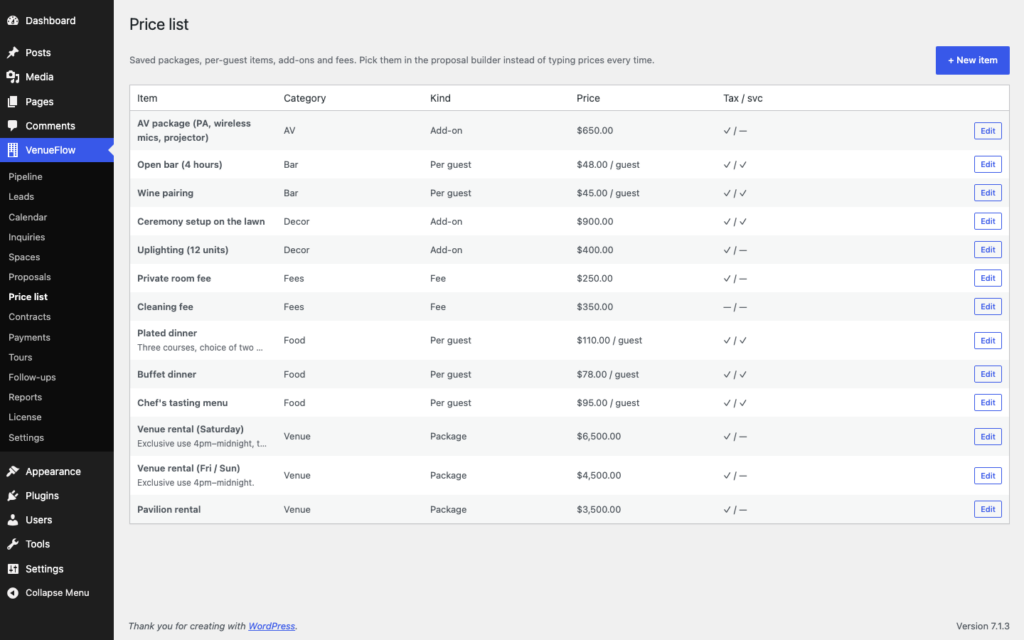Open License submenu item

[25, 417]
